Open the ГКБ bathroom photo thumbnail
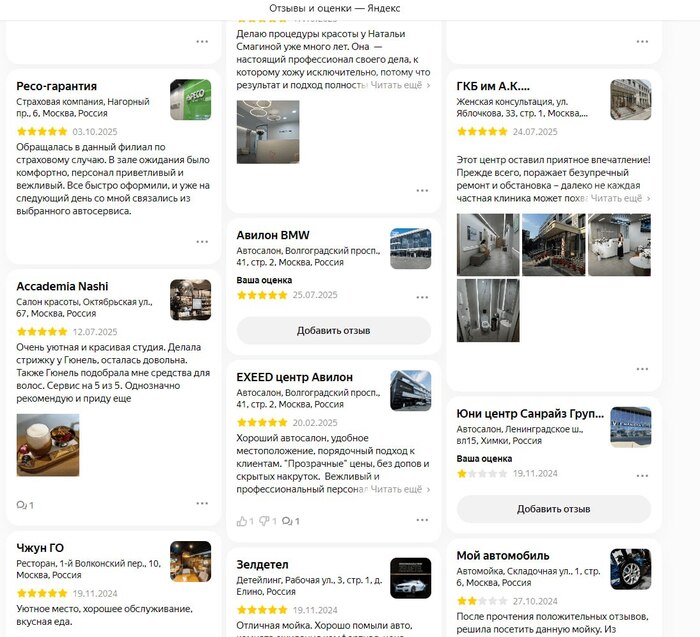This screenshot has height=637, width=700. click(488, 311)
